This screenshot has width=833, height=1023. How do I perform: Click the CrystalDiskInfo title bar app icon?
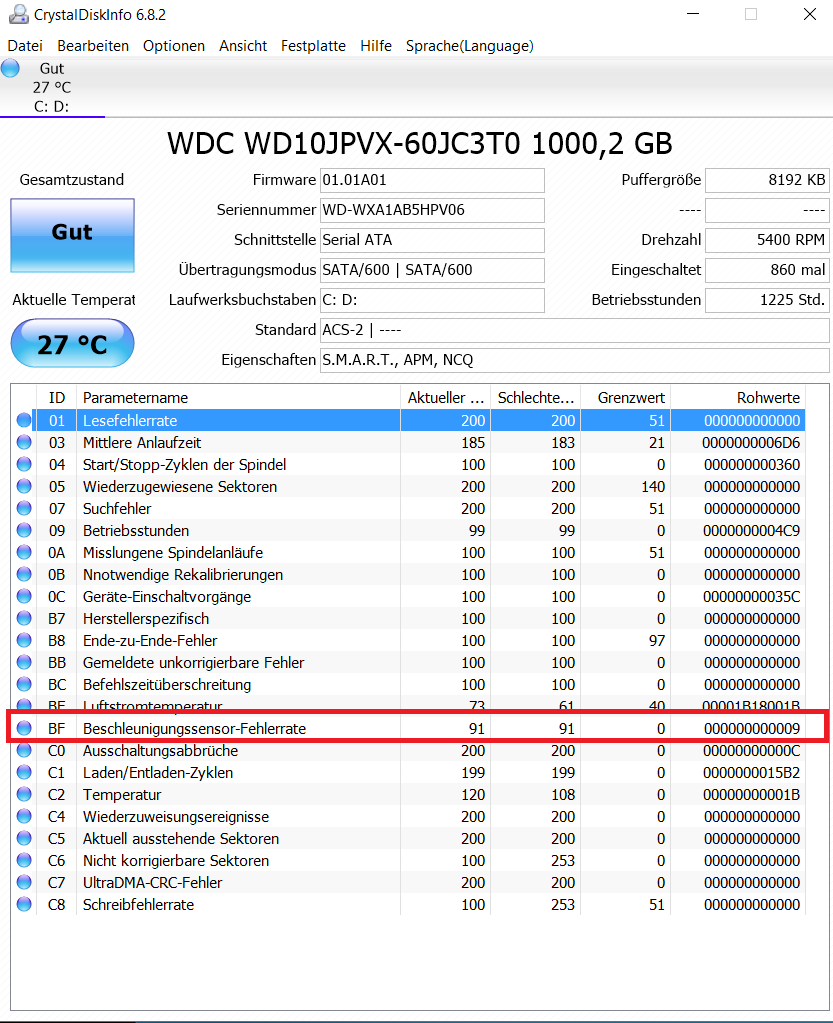(18, 14)
